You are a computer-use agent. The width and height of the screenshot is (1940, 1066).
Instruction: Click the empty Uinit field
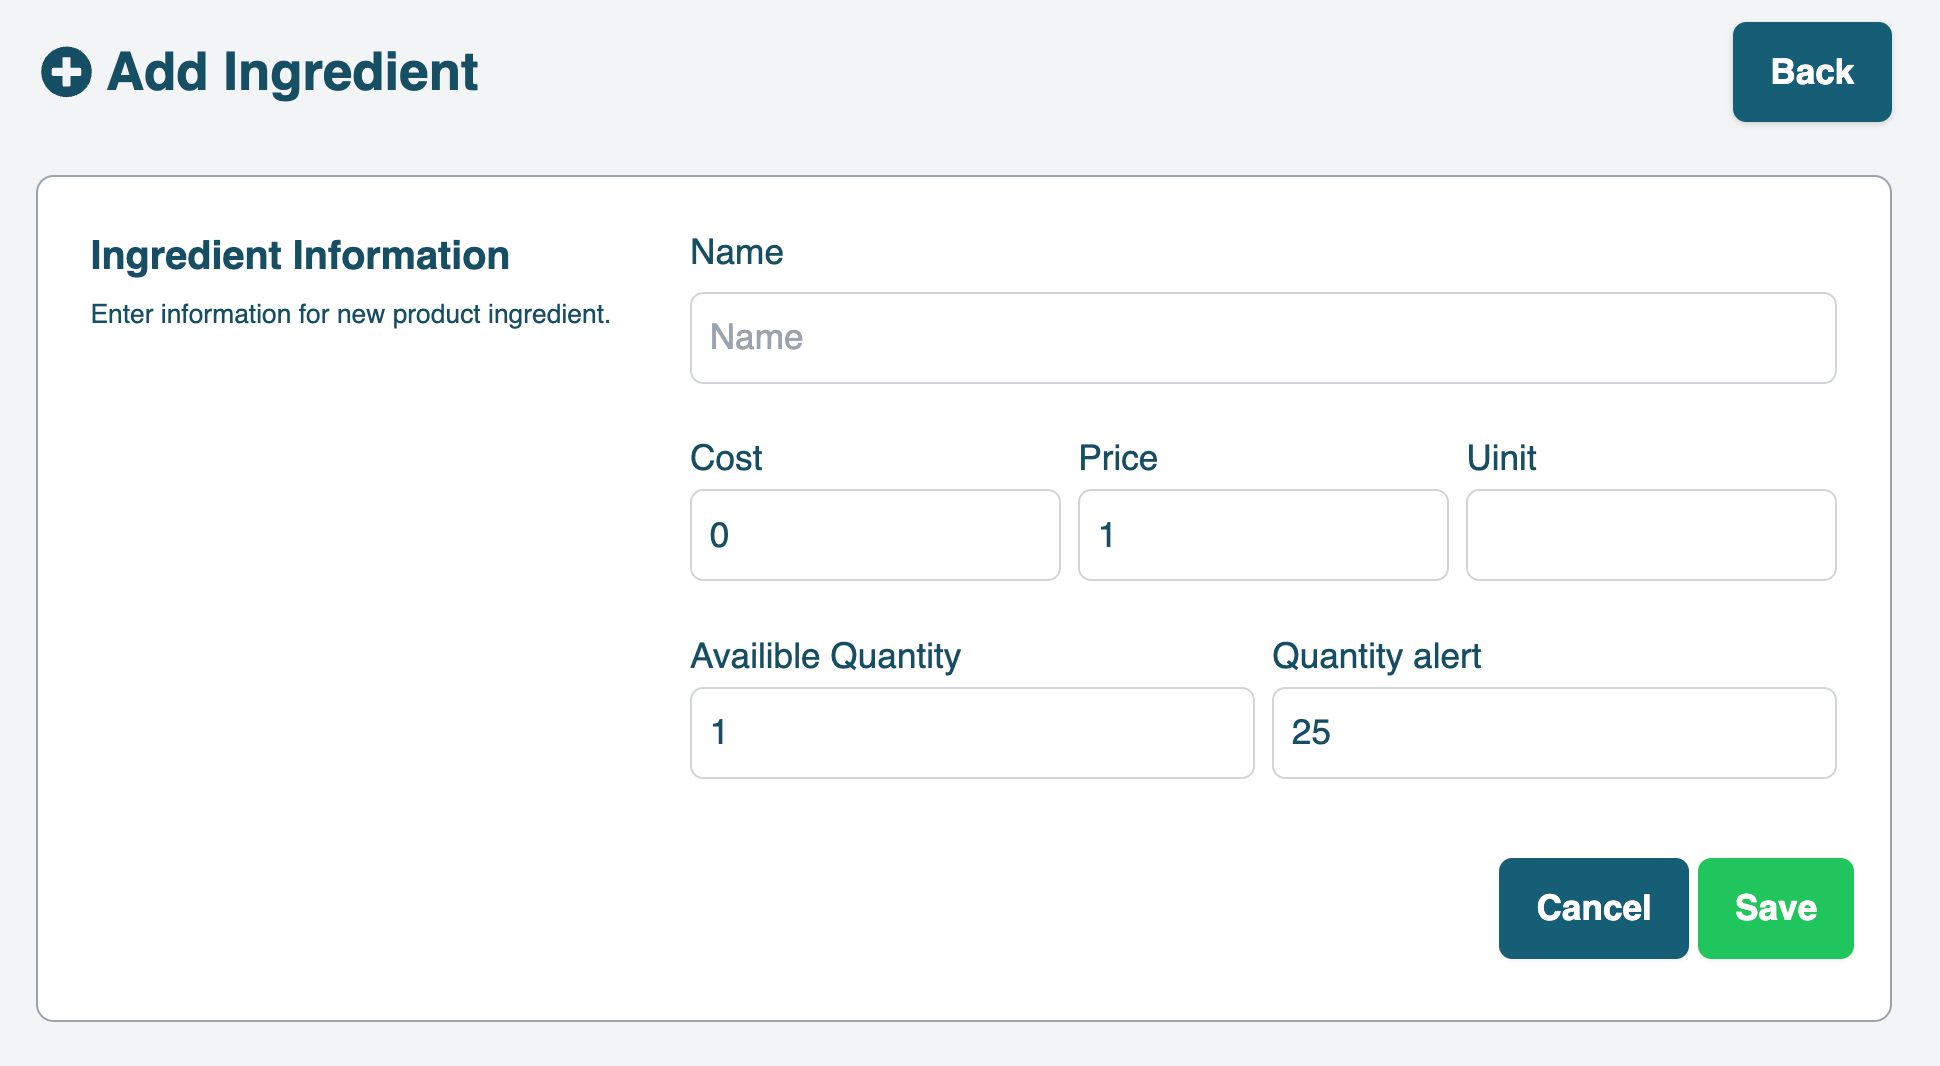click(x=1650, y=535)
